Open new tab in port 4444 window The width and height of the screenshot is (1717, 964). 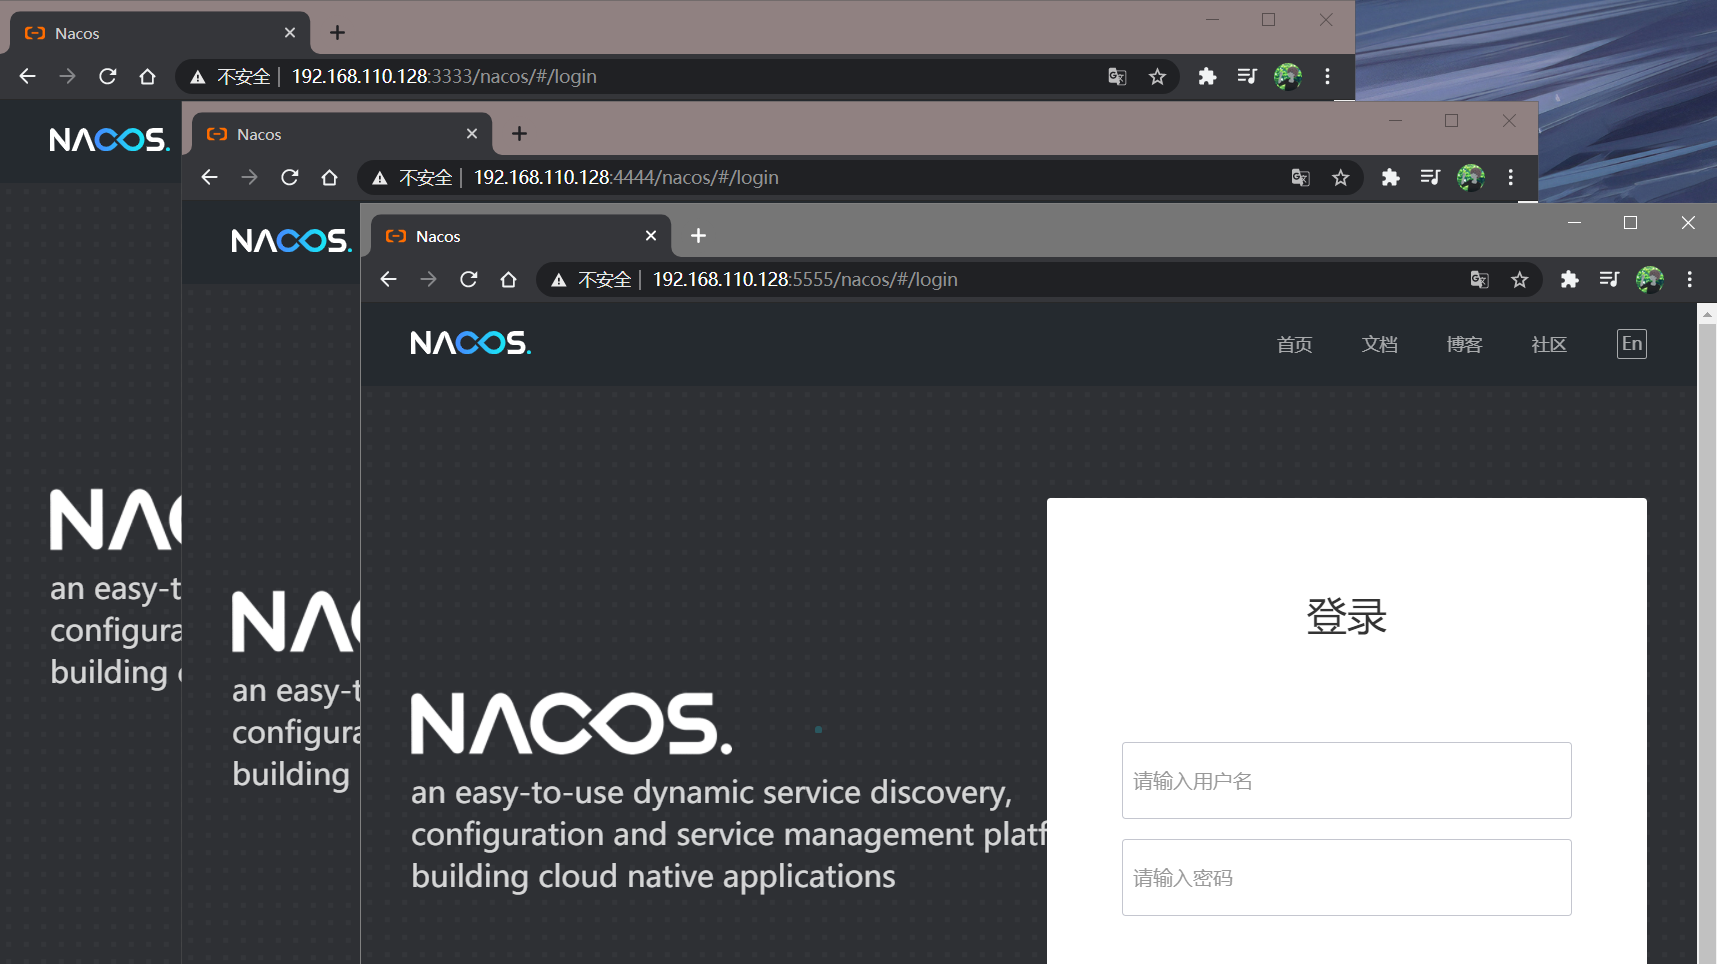[x=519, y=134]
